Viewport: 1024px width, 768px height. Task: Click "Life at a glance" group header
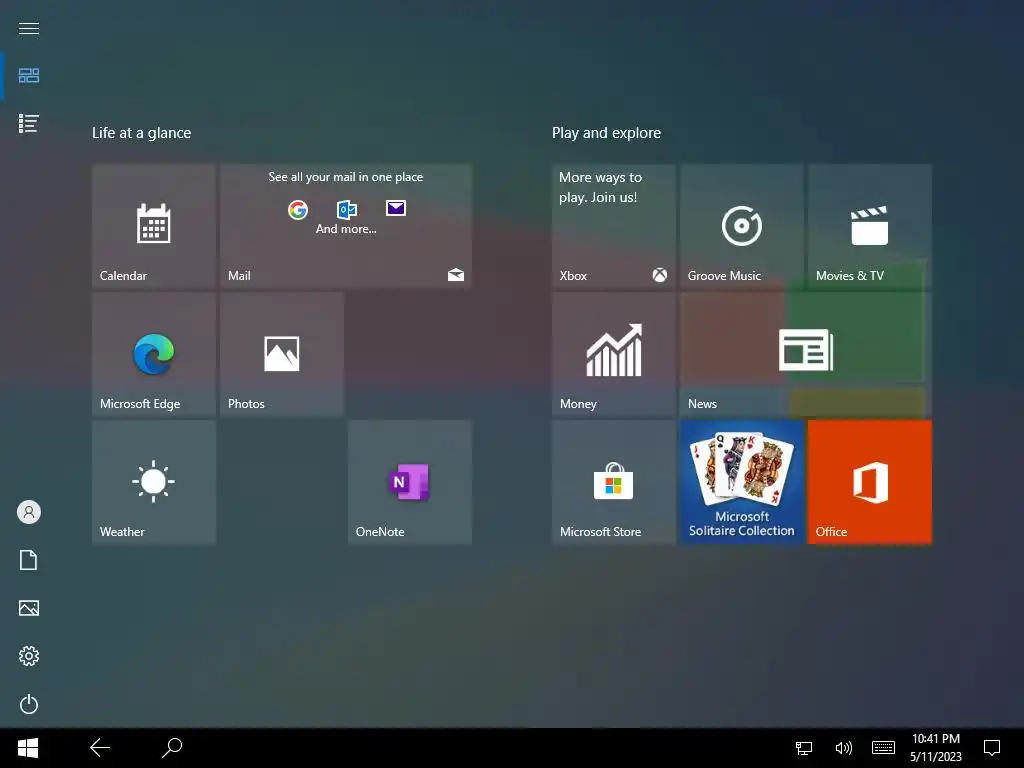pos(142,133)
